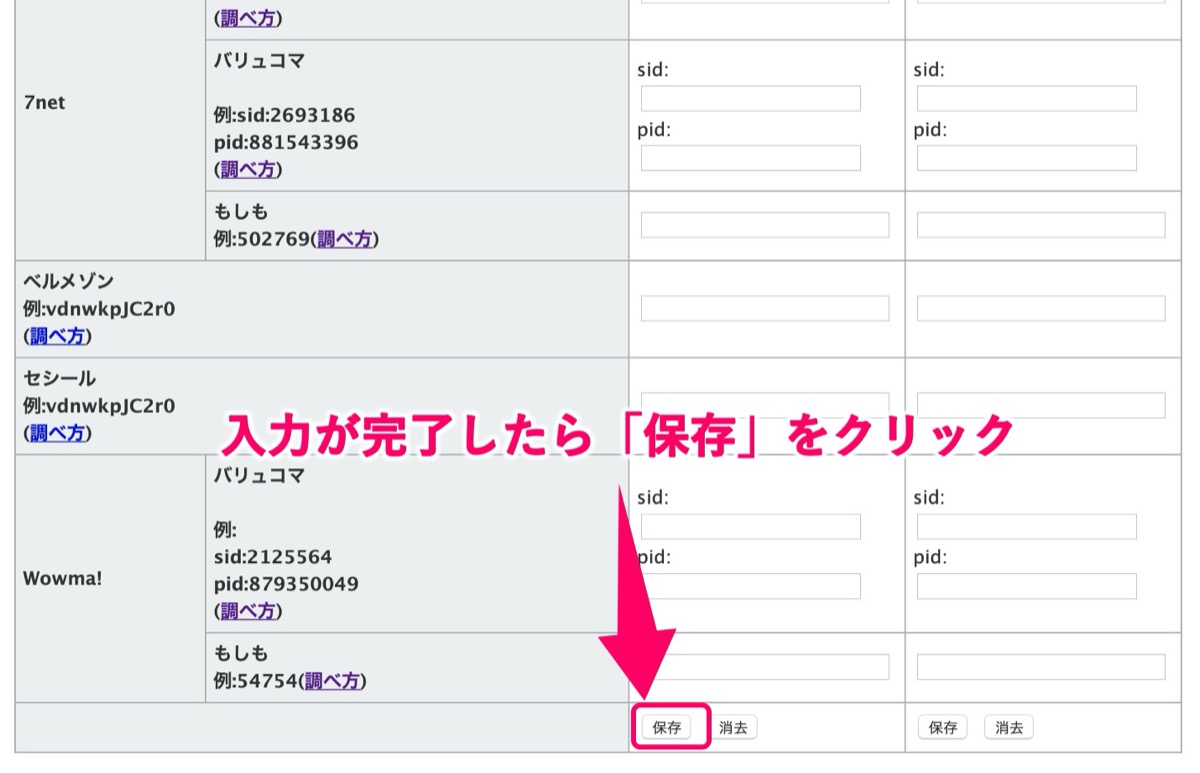Click セシール input in right column
Screen dimensions: 1200x773
(x=1041, y=405)
